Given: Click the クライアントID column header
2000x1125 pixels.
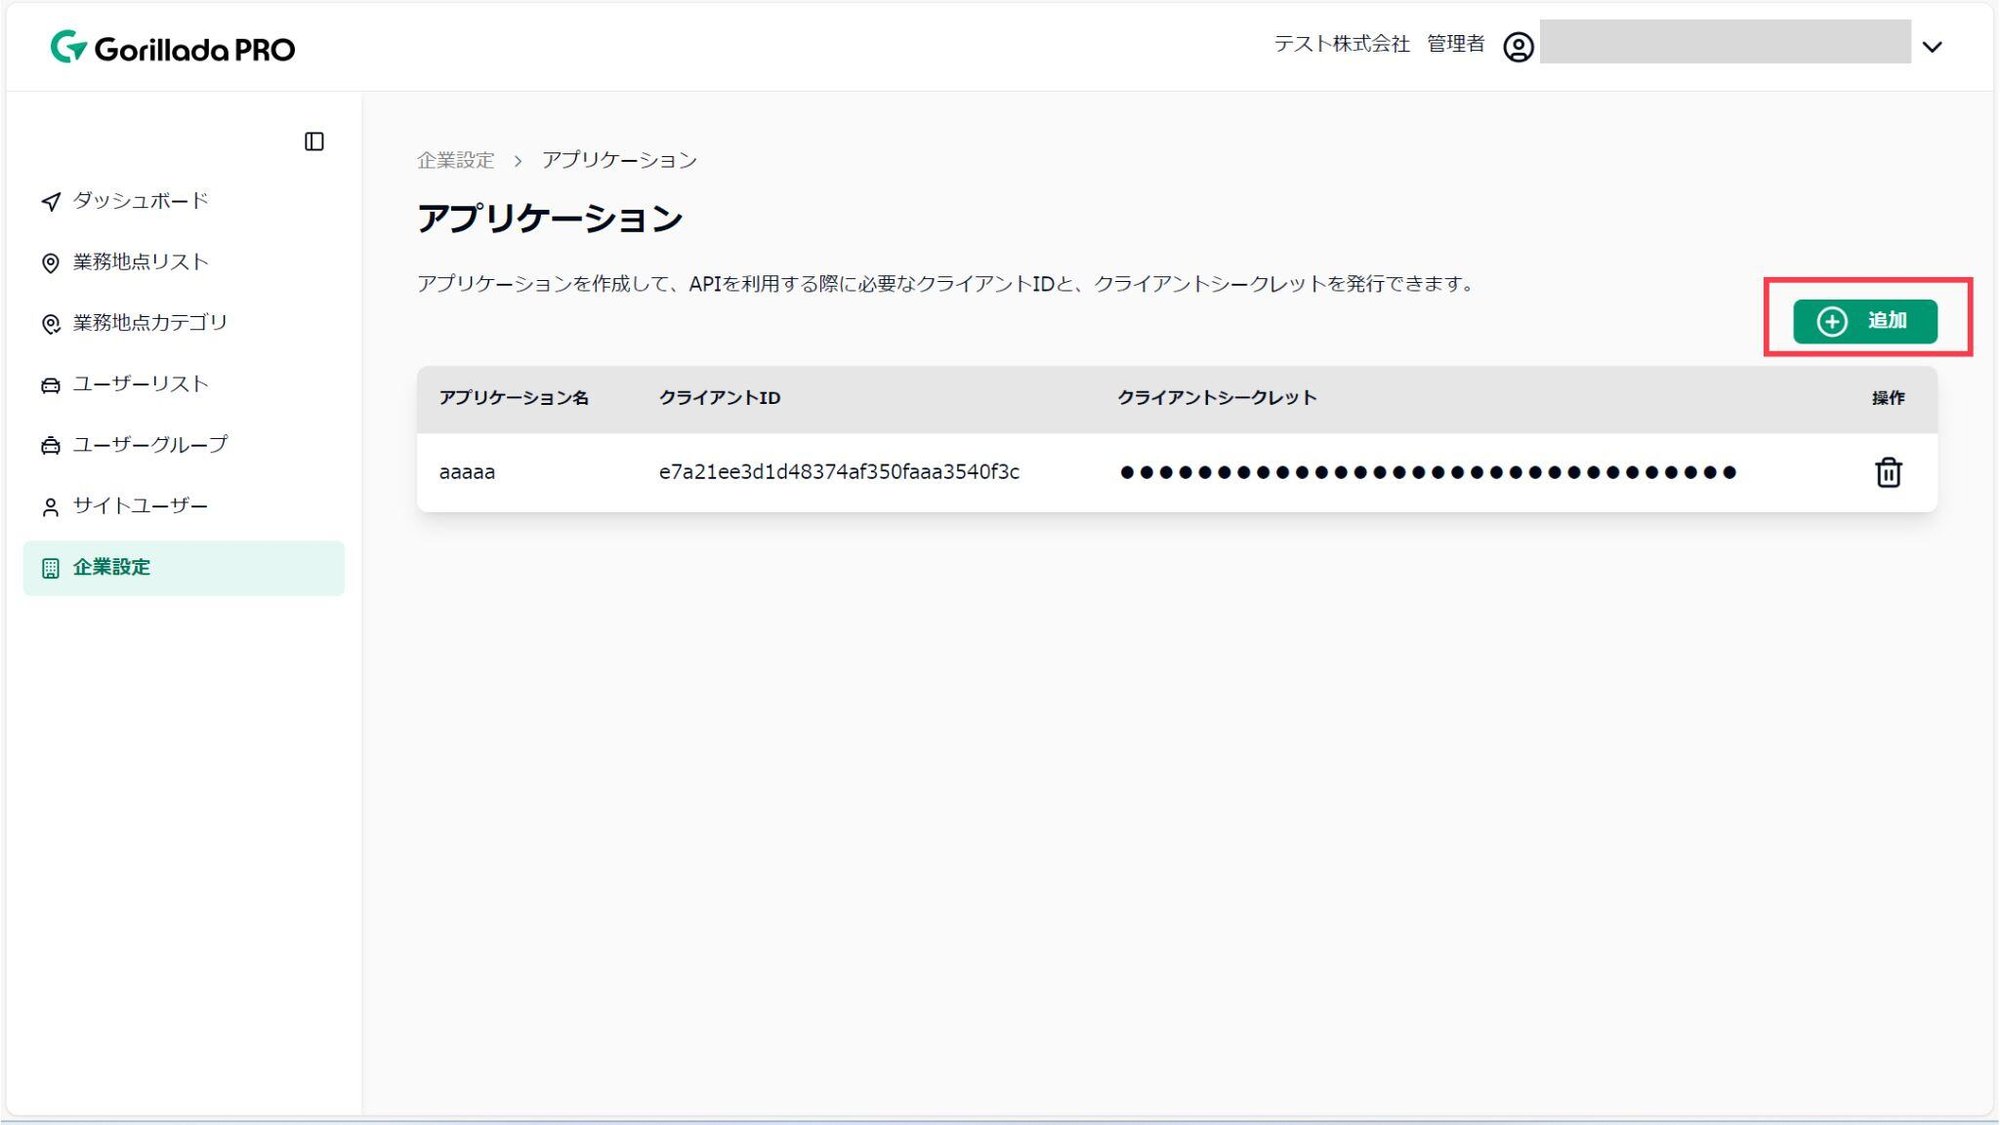Looking at the screenshot, I should click(720, 398).
